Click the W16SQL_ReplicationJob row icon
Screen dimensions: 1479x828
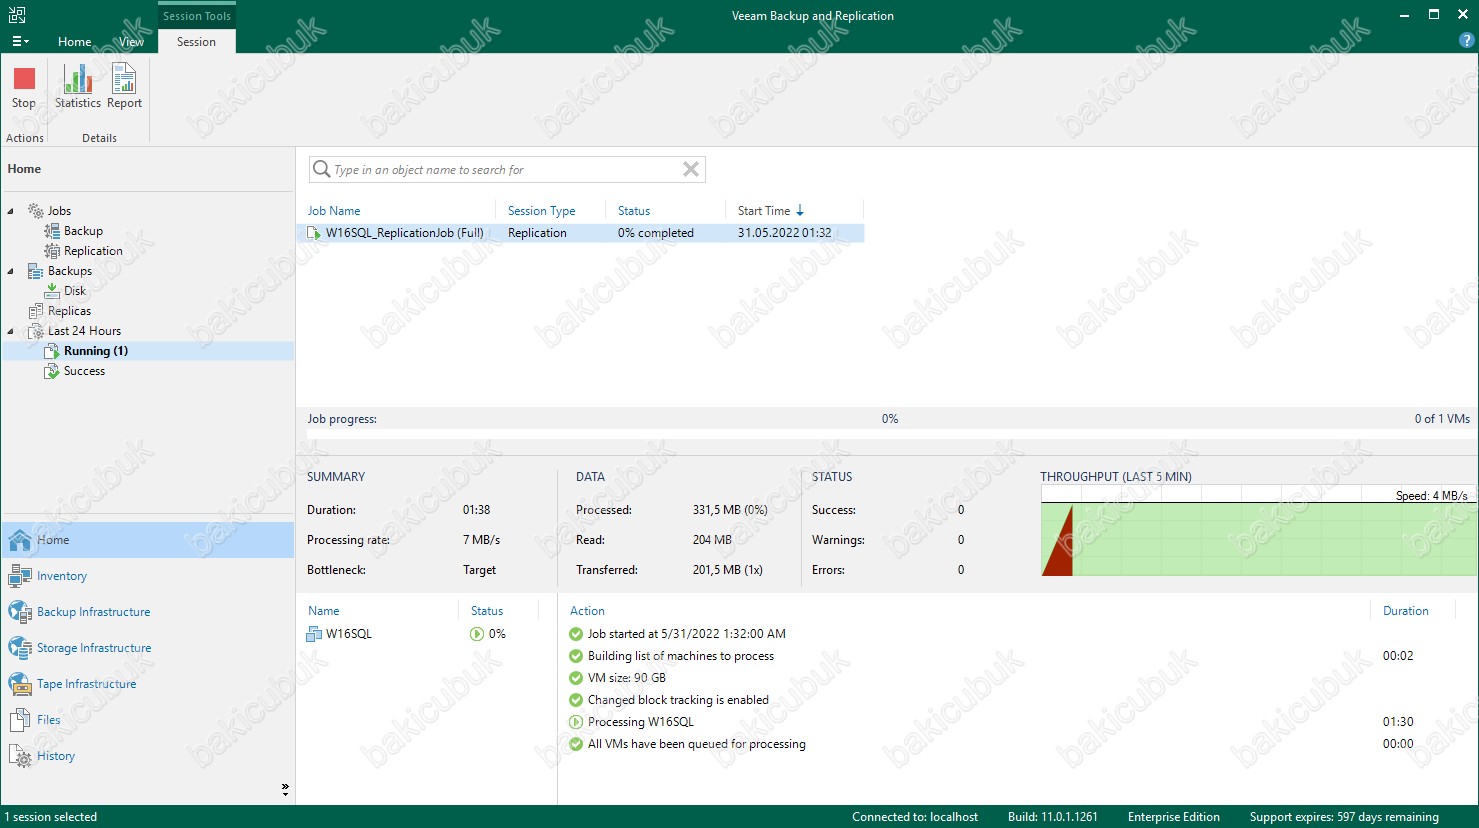click(x=314, y=233)
